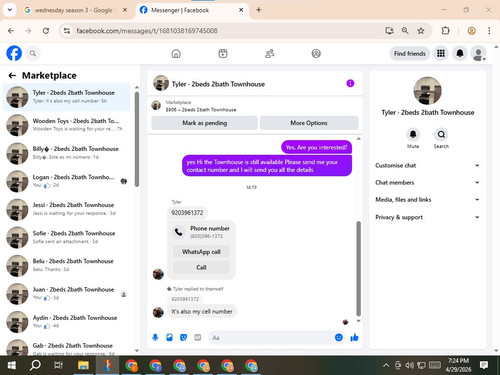Image resolution: width=500 pixels, height=375 pixels.
Task: Open Windows notification center icon
Action: point(484,365)
